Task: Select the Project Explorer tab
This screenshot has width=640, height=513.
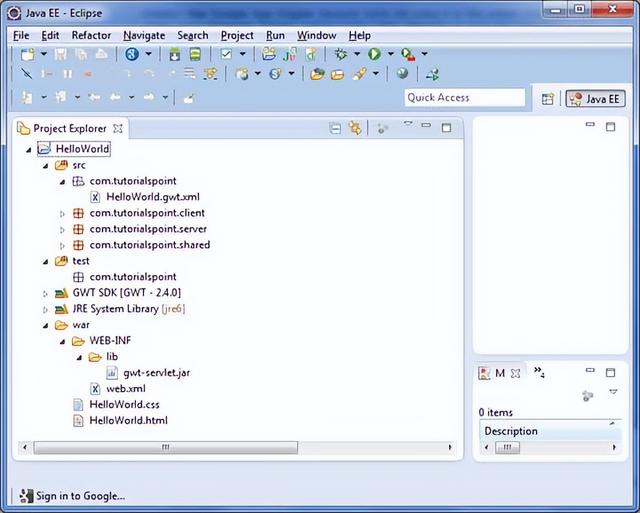Action: click(x=70, y=129)
